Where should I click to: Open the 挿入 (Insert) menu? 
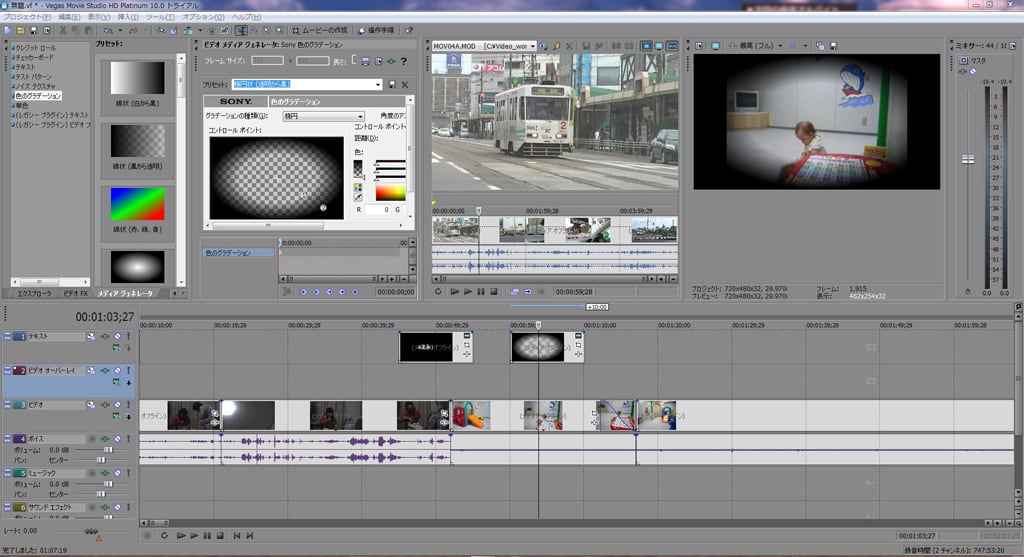pyautogui.click(x=129, y=17)
